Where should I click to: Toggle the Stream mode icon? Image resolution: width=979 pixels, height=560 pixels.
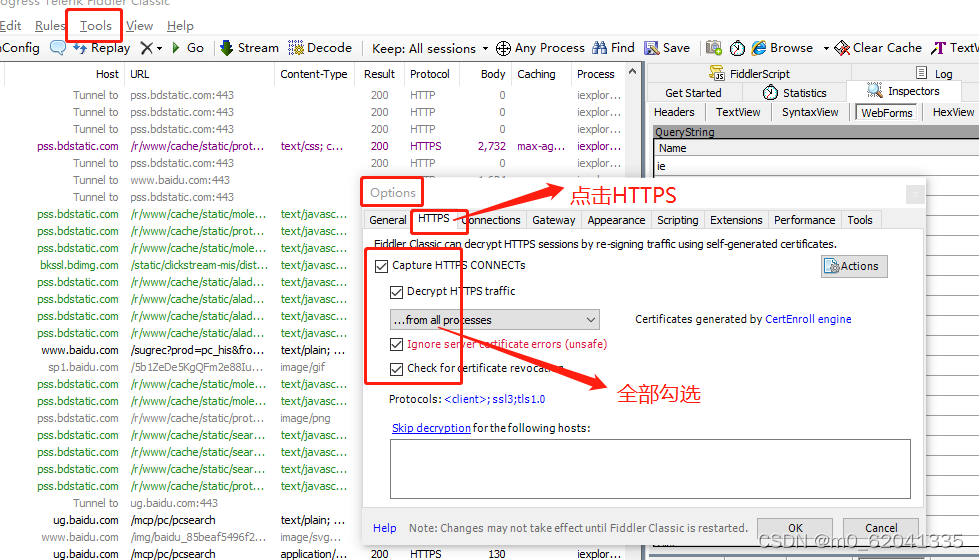[x=227, y=48]
